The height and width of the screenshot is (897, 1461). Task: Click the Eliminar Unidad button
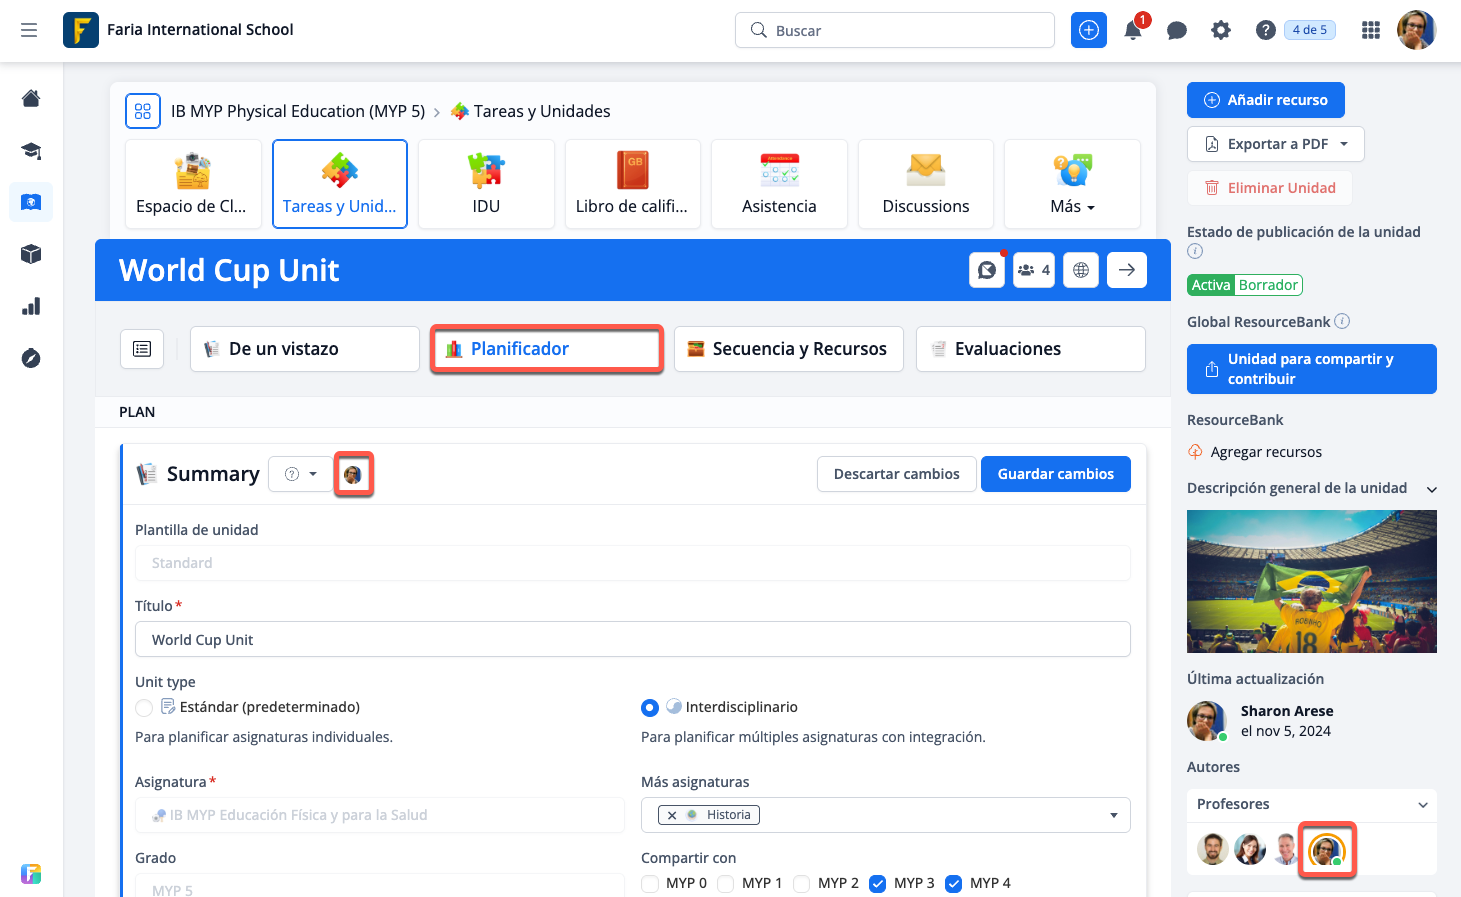click(x=1269, y=188)
